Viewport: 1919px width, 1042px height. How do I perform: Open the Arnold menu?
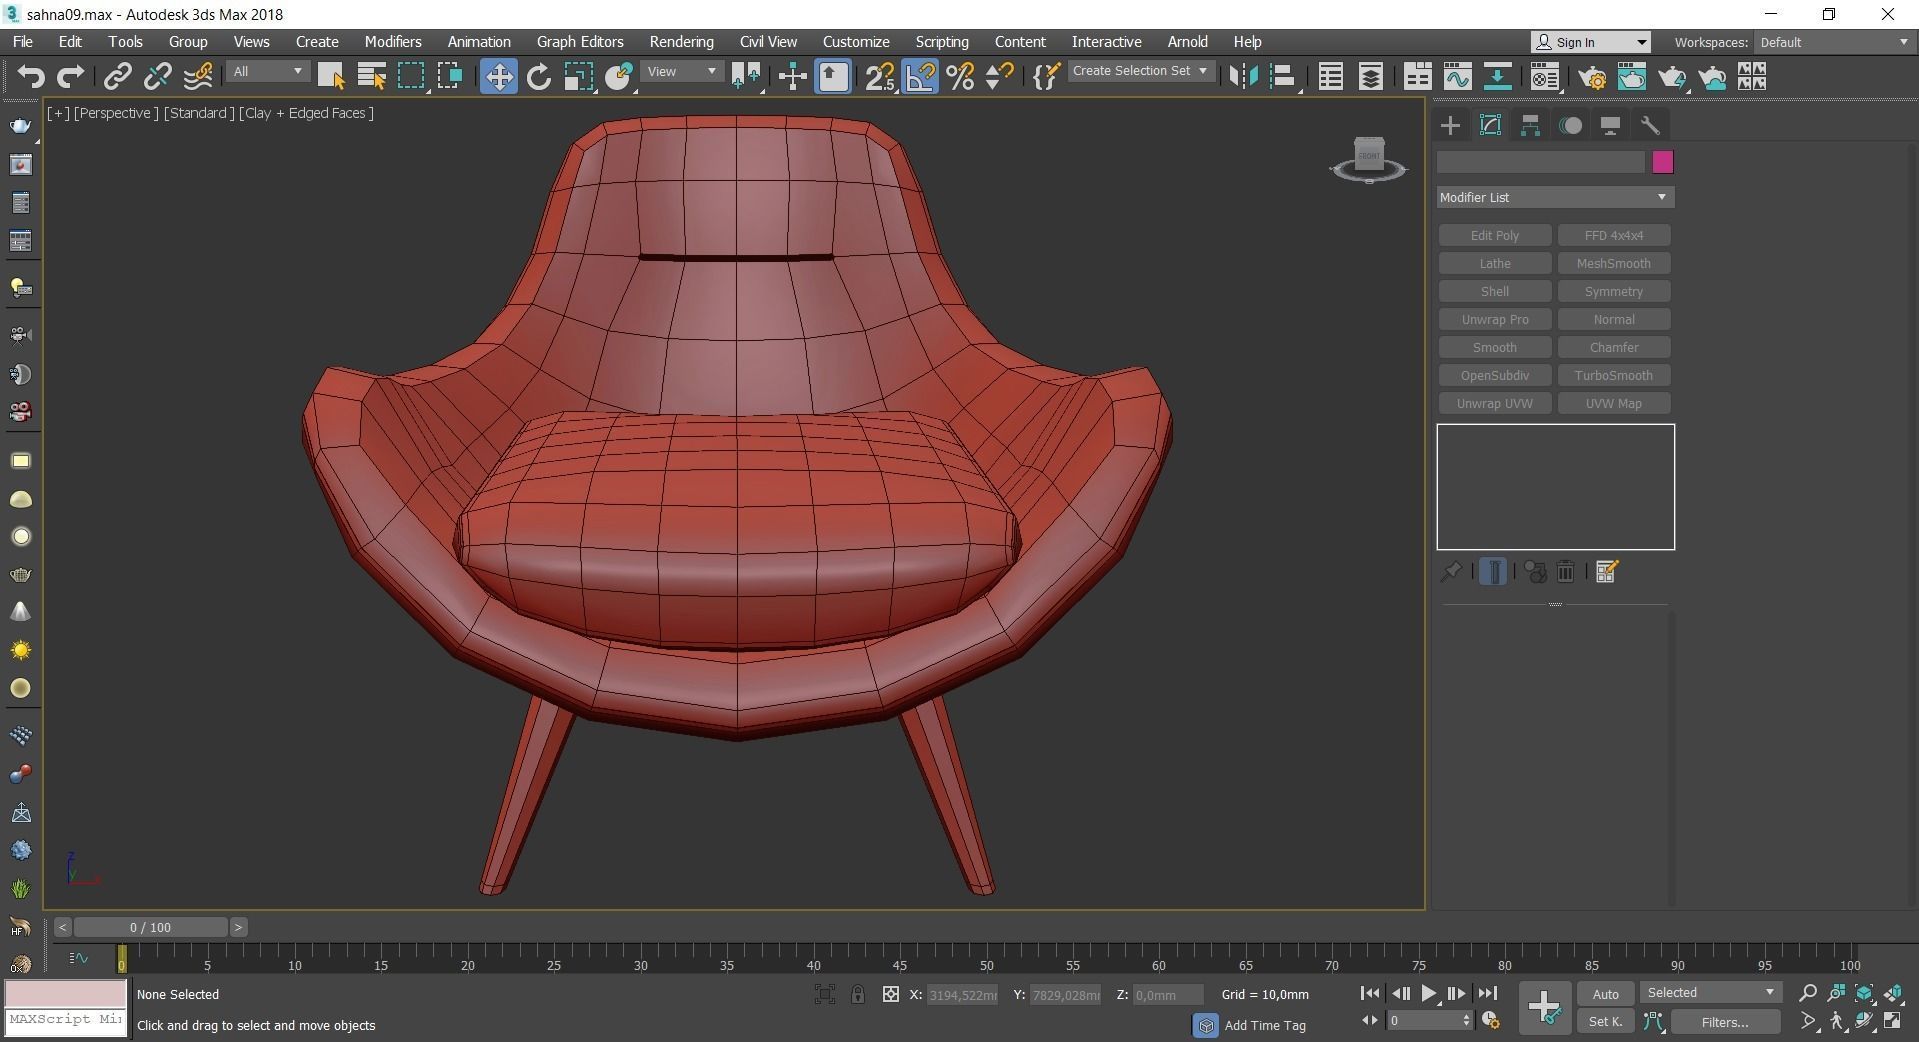pos(1187,42)
